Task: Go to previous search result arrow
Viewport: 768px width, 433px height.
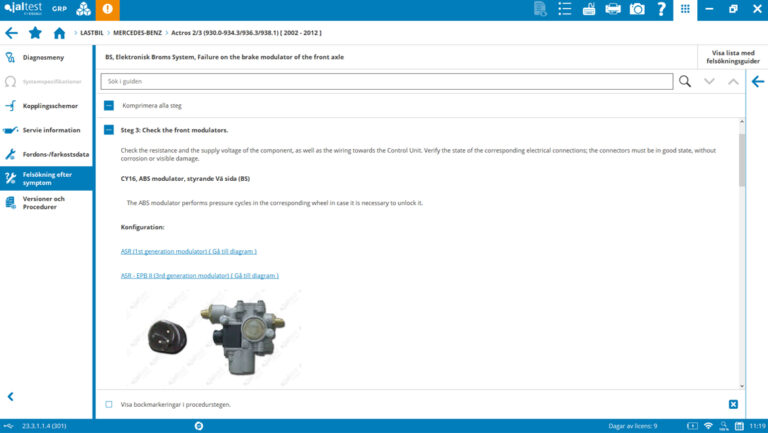Action: point(733,81)
